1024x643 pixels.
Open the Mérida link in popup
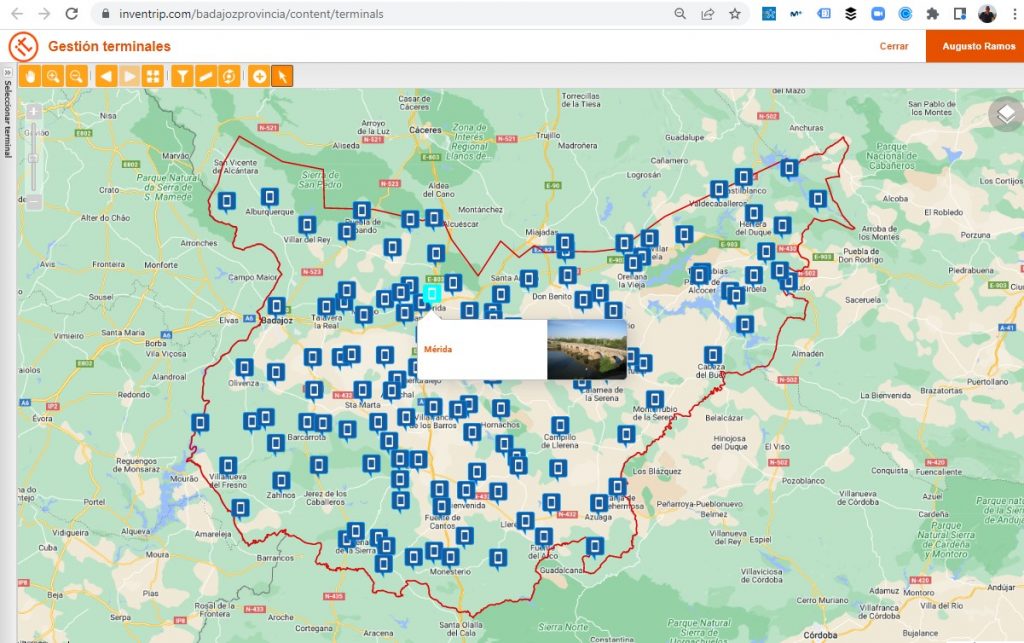438,349
